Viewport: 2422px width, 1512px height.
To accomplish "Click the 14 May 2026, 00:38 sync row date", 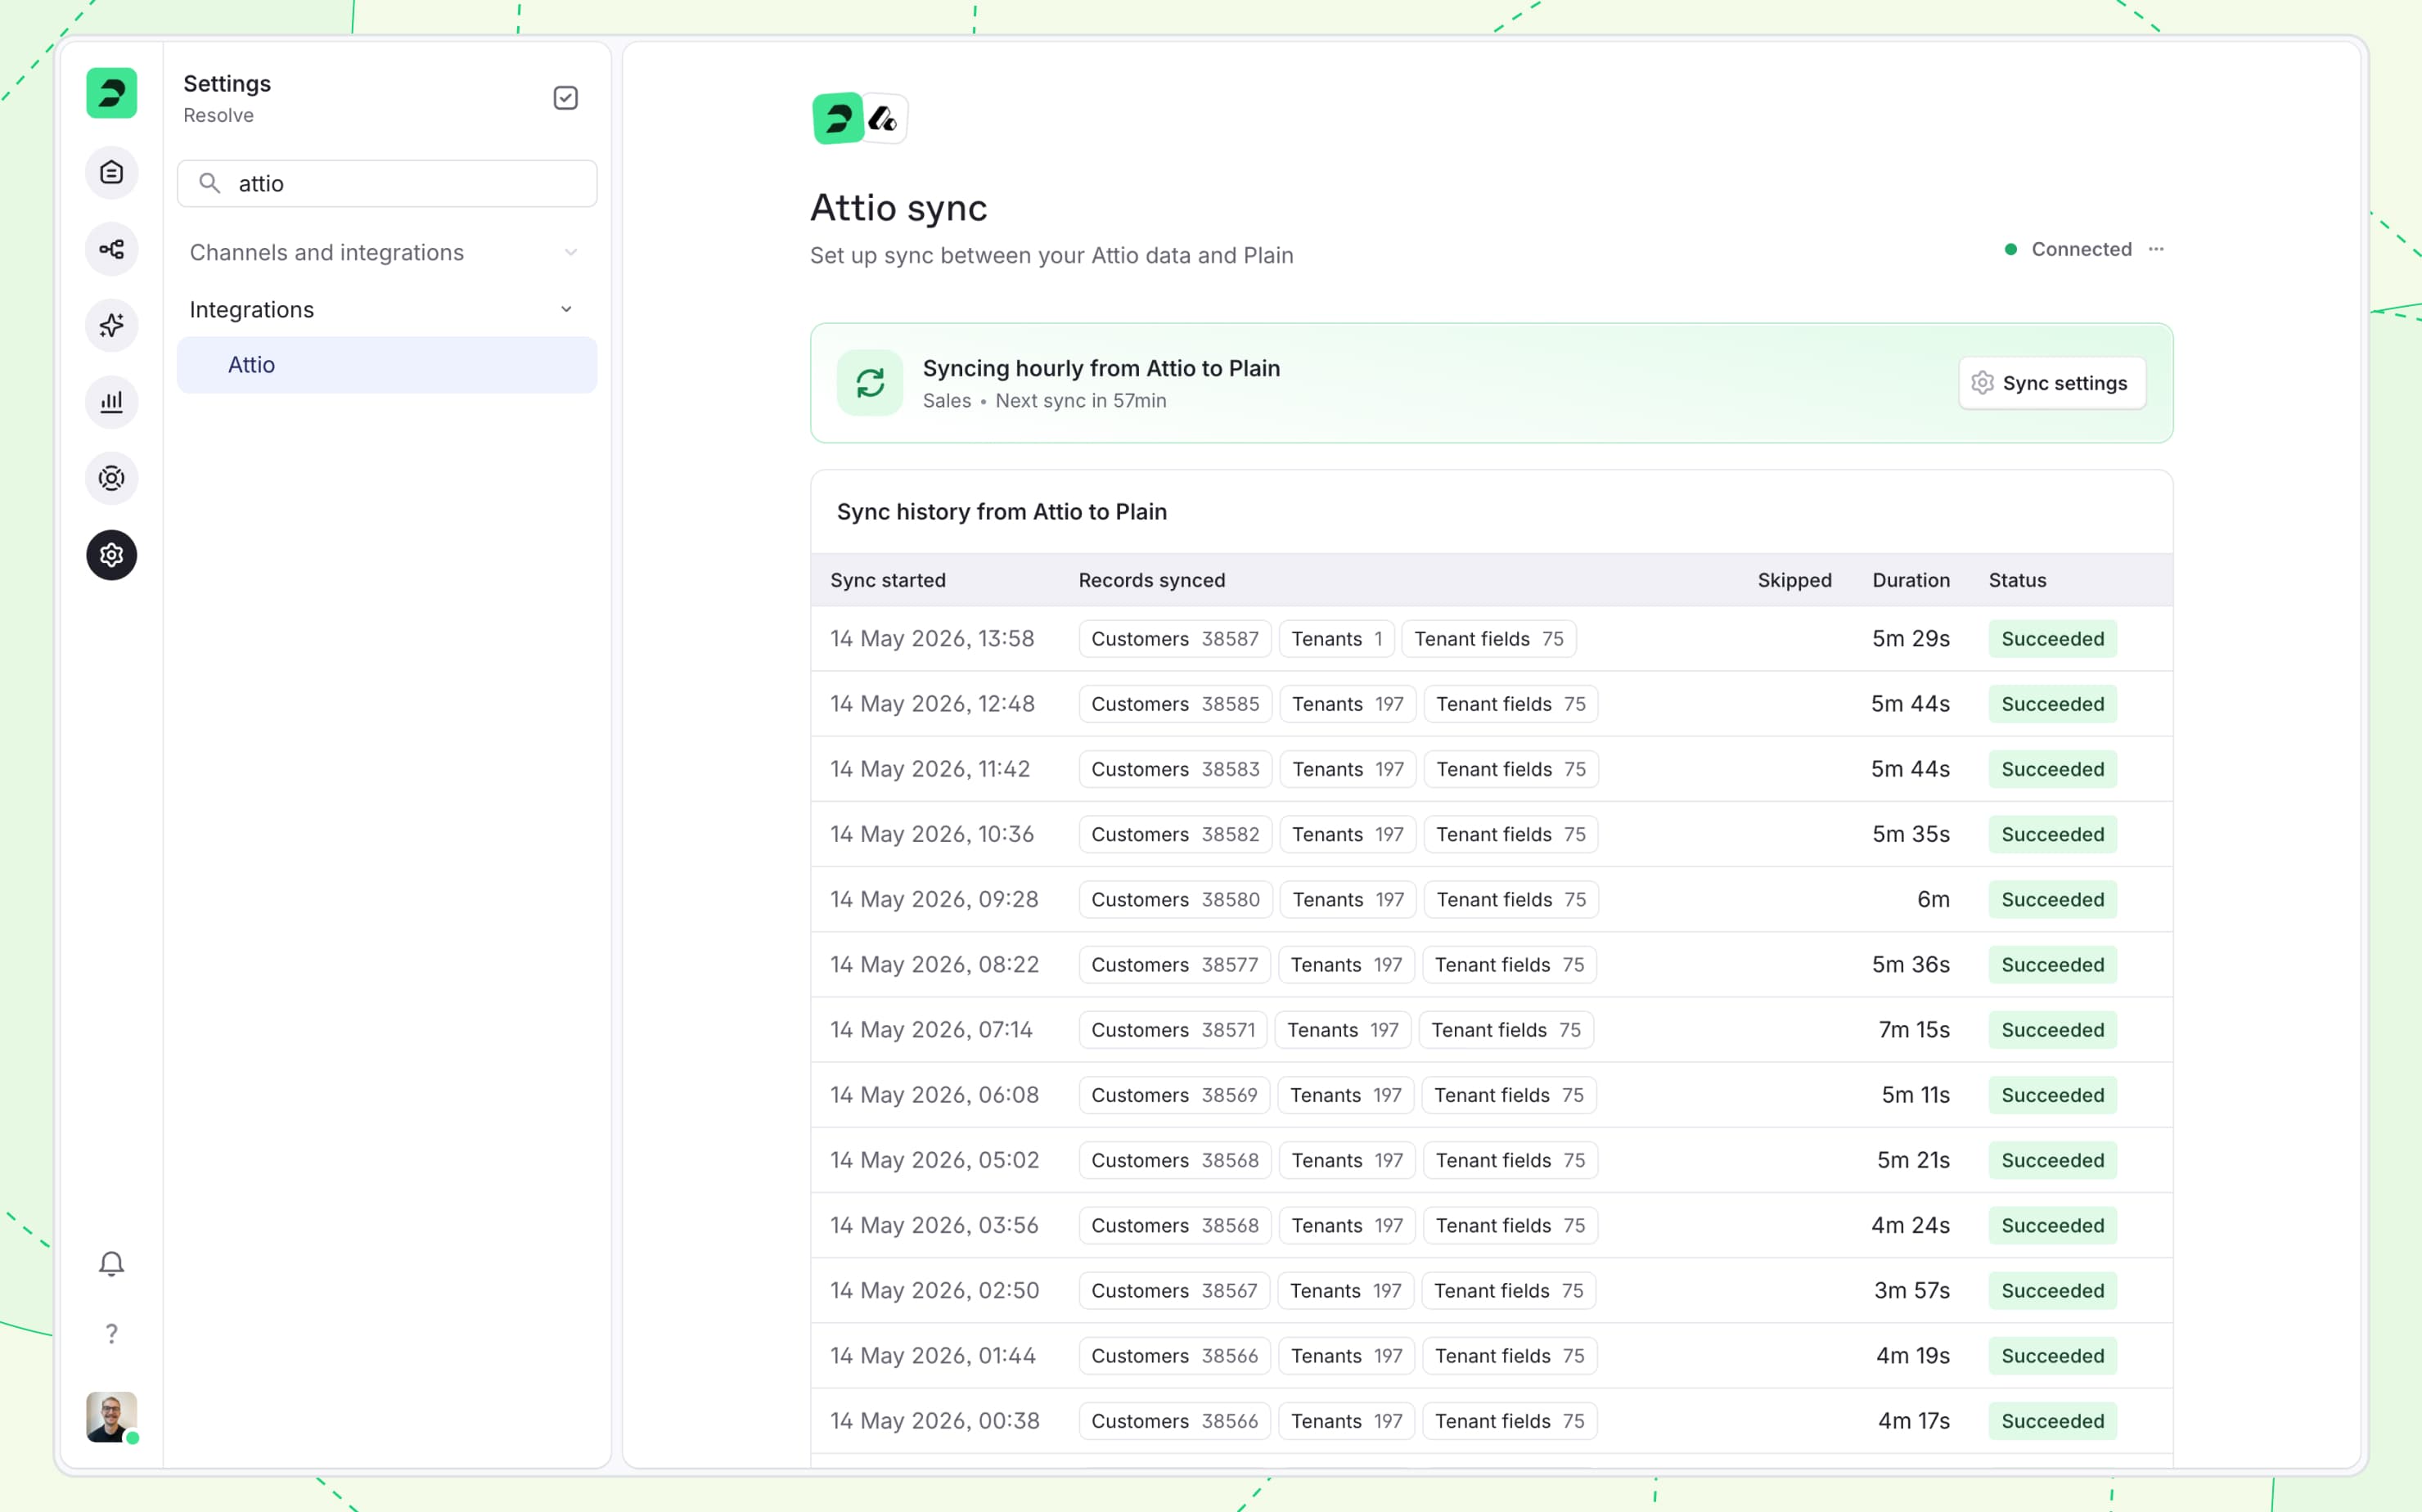I will [x=934, y=1420].
